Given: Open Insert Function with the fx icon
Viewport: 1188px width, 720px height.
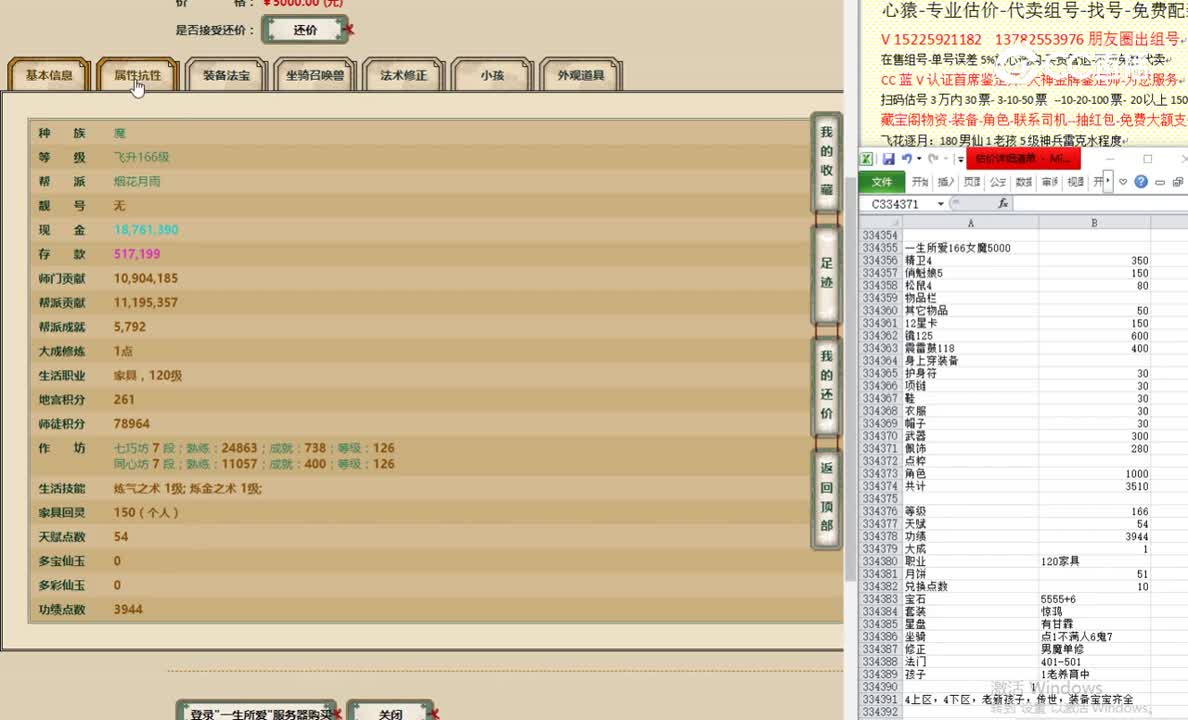Looking at the screenshot, I should [x=1004, y=203].
